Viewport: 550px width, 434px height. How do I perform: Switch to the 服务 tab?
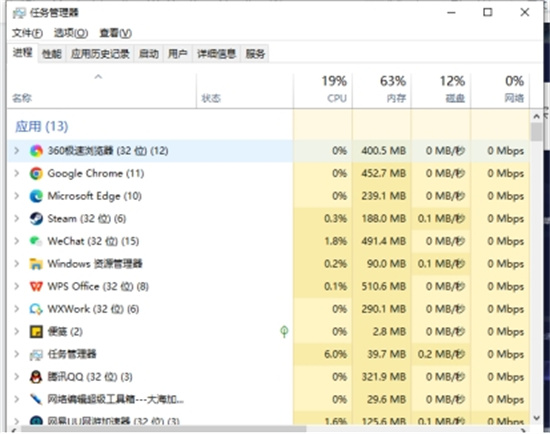(x=255, y=54)
